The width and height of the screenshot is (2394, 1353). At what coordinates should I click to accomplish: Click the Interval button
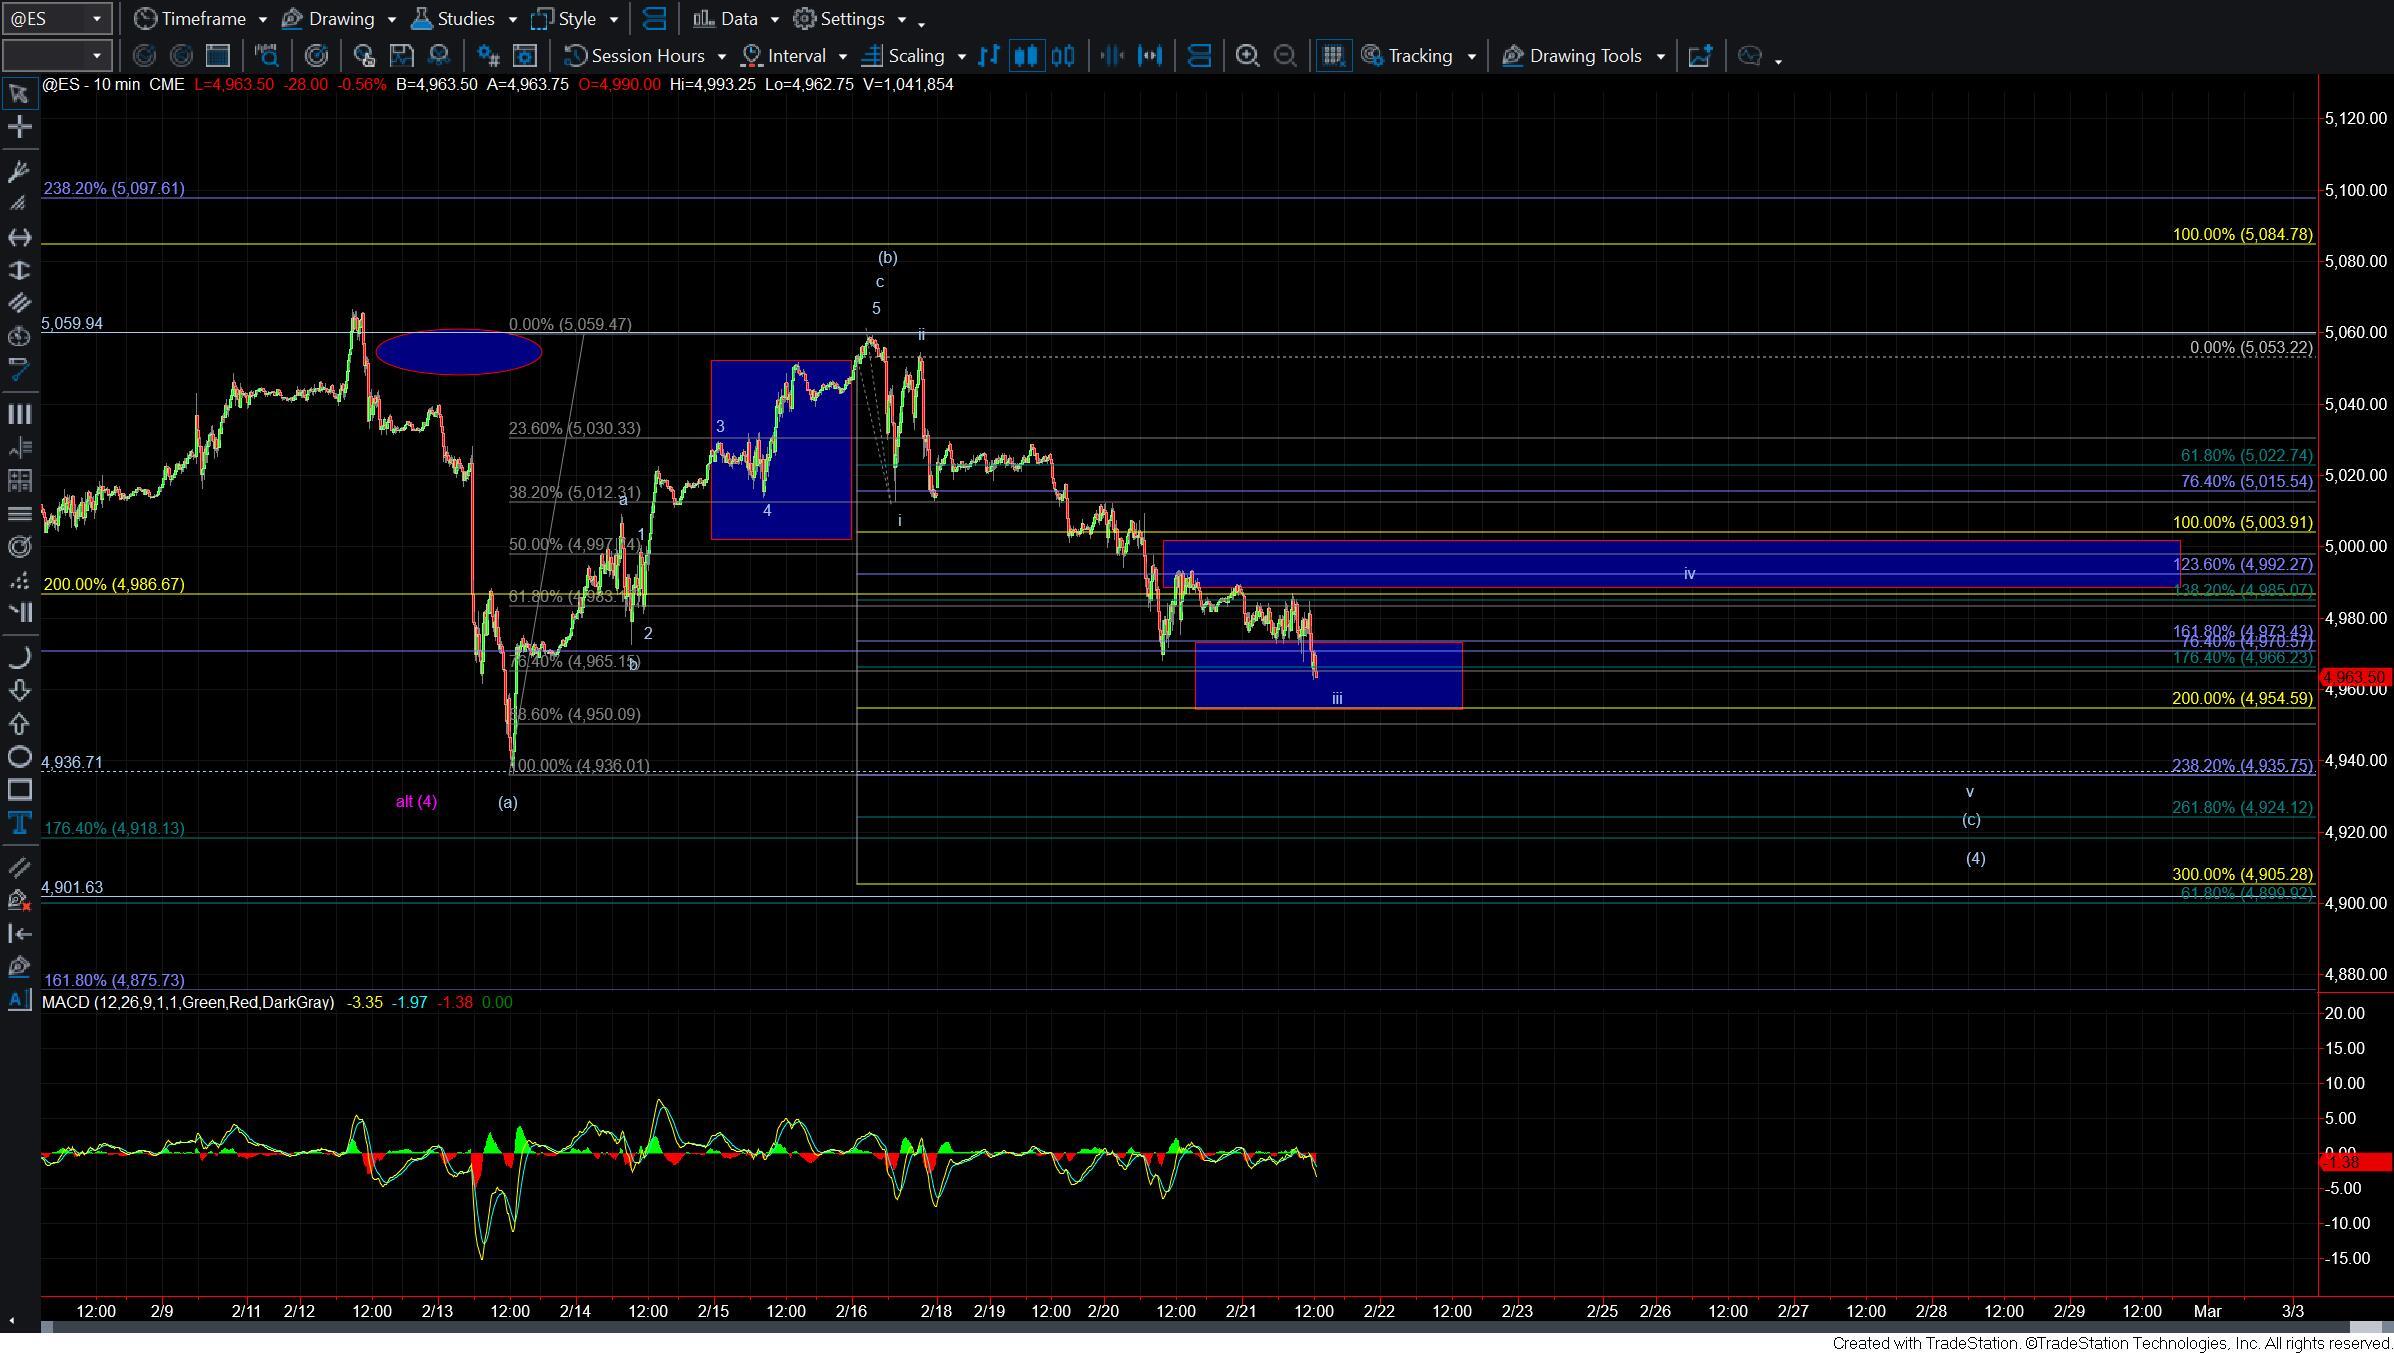click(x=785, y=56)
